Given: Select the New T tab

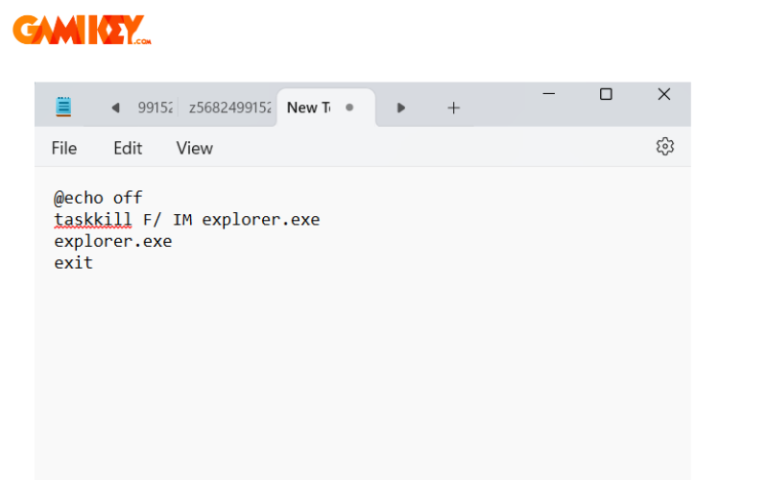Looking at the screenshot, I should pyautogui.click(x=308, y=108).
